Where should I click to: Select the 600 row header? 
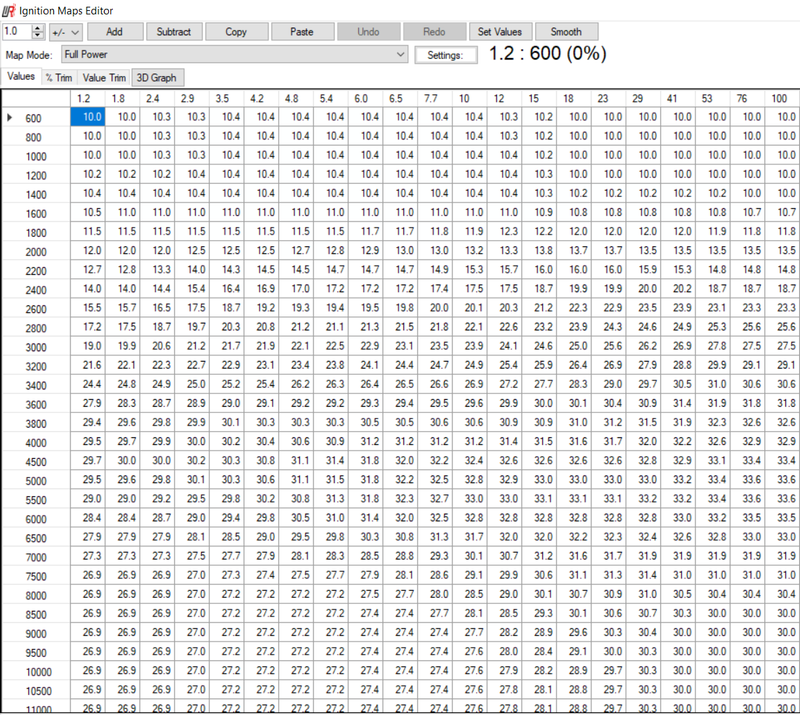[x=36, y=118]
